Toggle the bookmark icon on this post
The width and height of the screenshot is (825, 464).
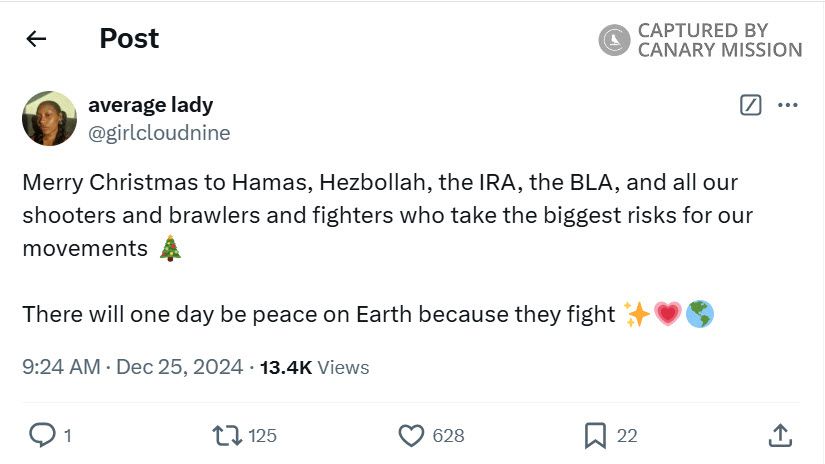click(x=595, y=435)
